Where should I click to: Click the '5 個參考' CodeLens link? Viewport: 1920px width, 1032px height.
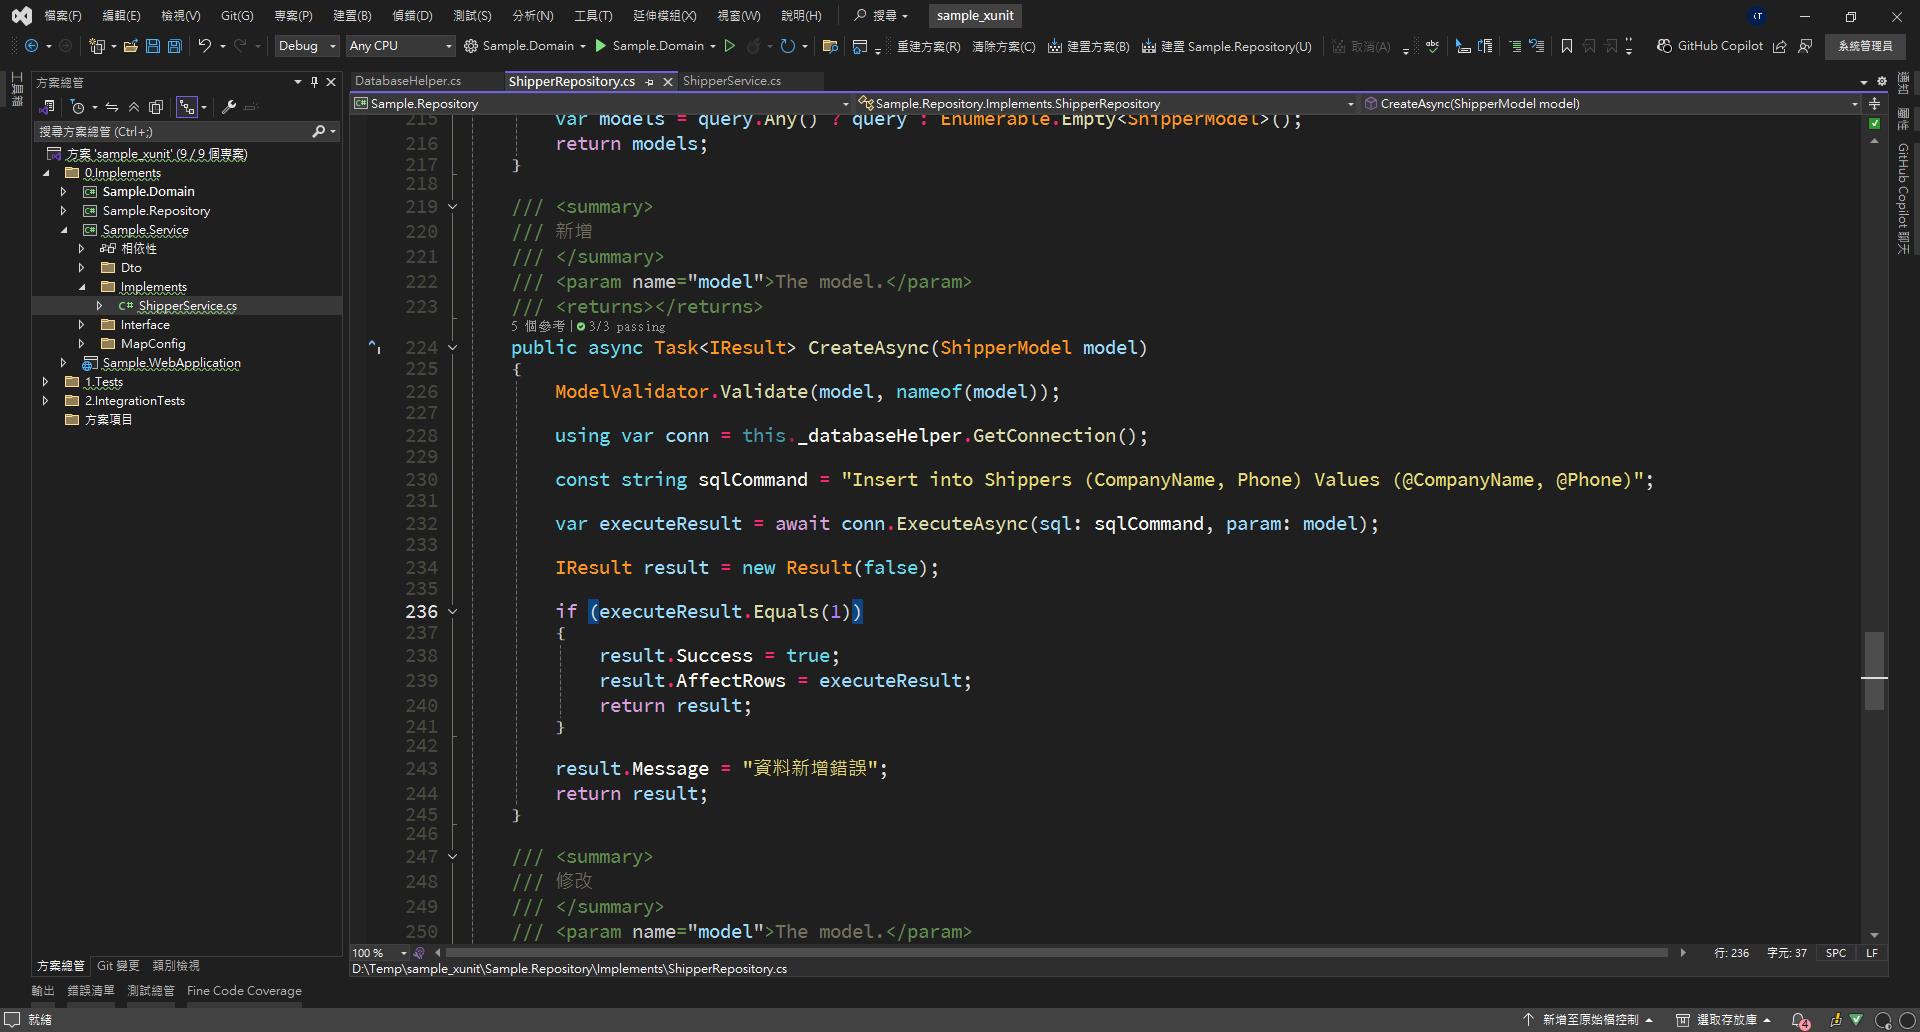(538, 327)
